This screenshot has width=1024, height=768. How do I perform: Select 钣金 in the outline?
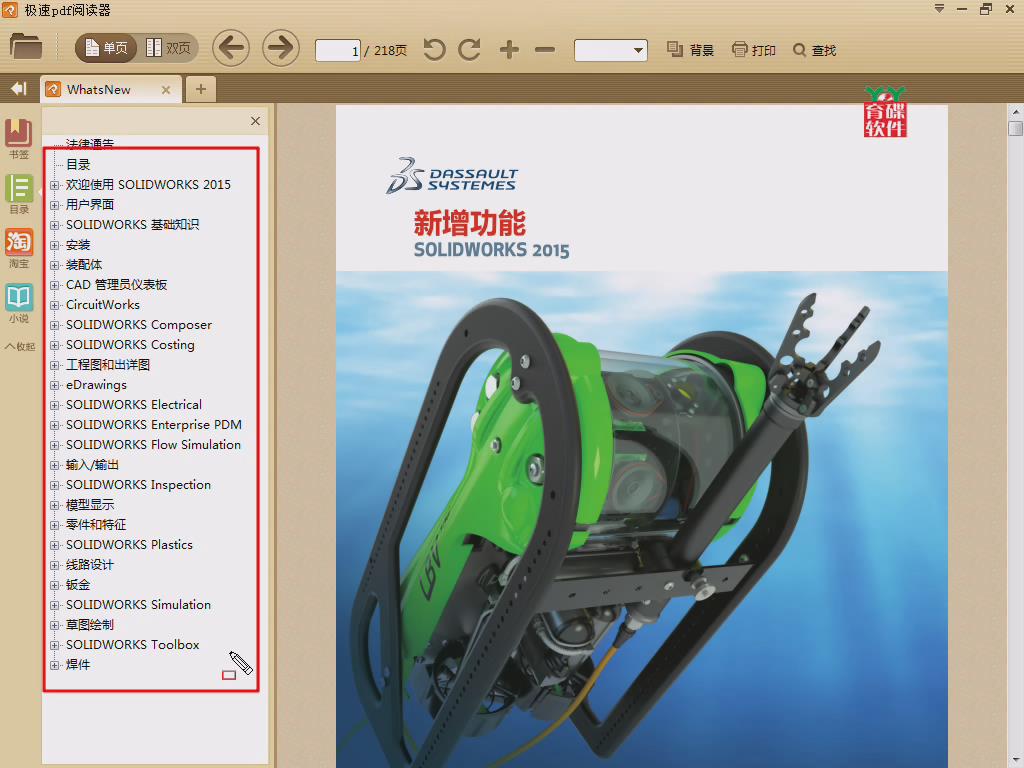[x=78, y=584]
